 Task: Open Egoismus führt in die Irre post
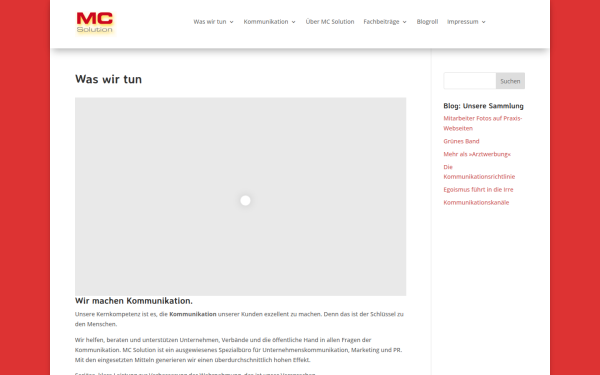point(478,189)
